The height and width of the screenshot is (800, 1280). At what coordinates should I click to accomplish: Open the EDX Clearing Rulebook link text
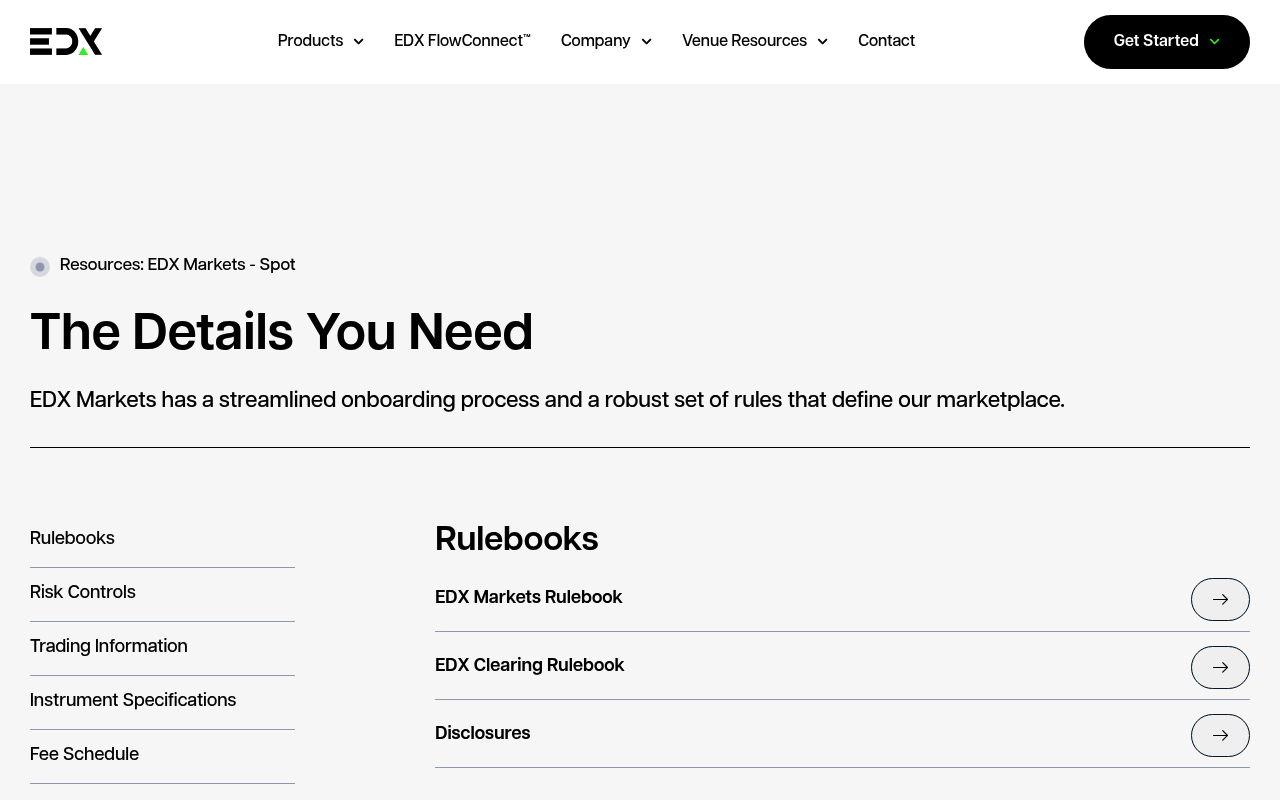point(529,665)
